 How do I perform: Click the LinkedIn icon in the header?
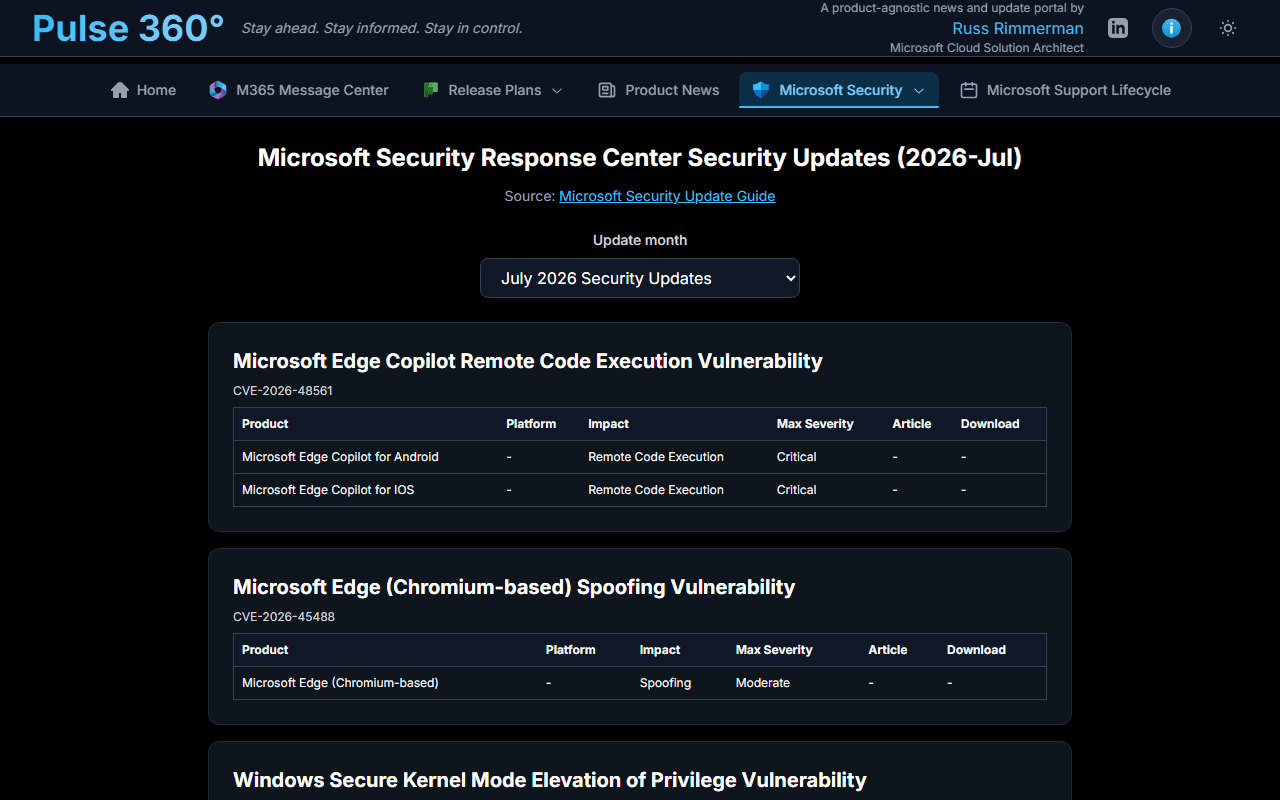pyautogui.click(x=1118, y=28)
